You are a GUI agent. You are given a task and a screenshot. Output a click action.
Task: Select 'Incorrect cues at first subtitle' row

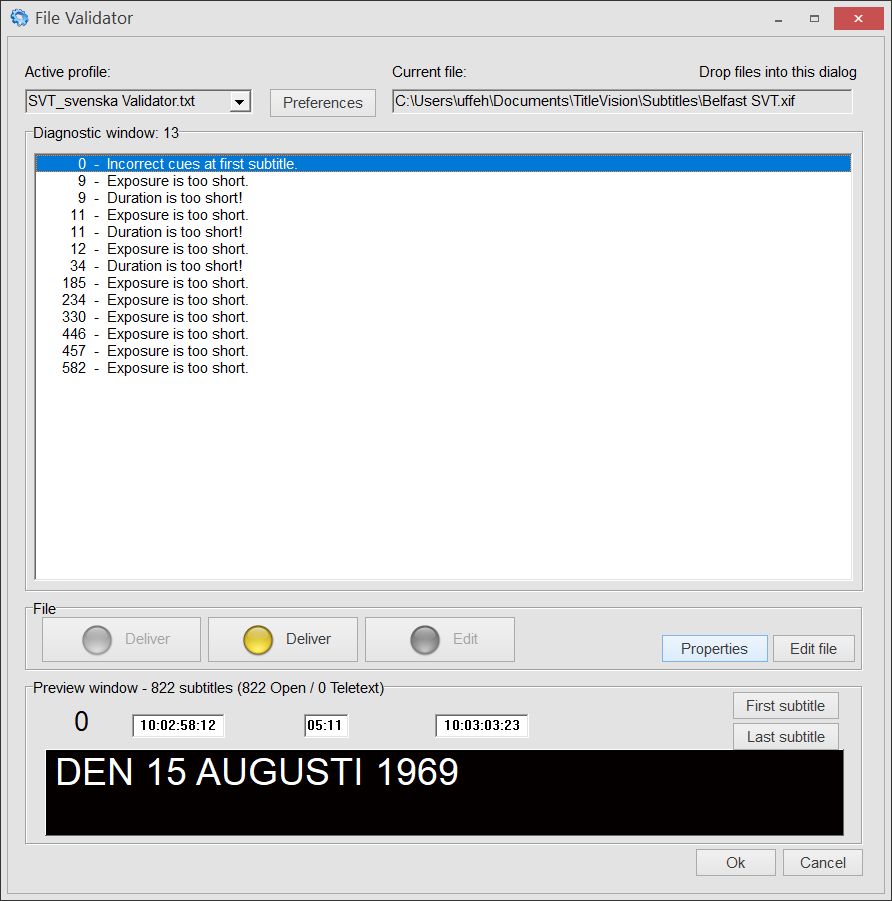tap(443, 164)
